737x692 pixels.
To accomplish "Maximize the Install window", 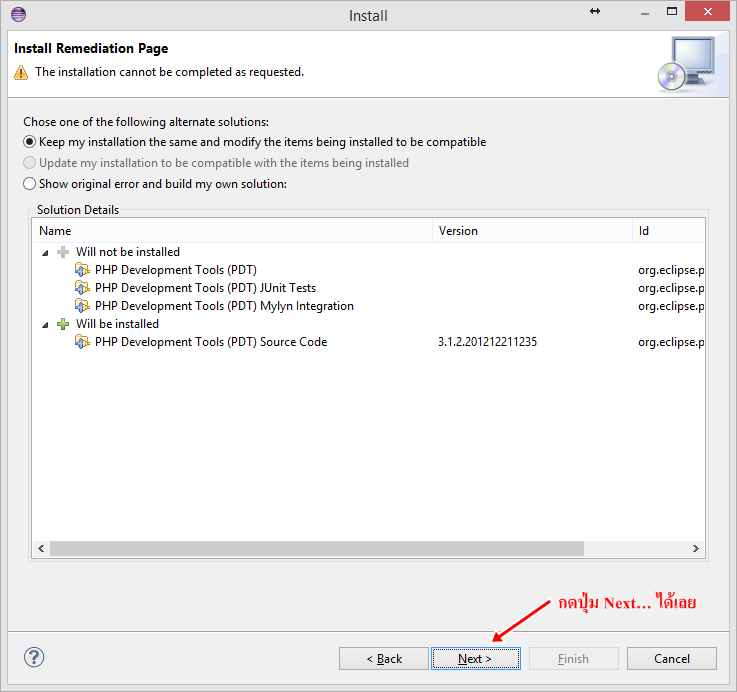I will pos(672,11).
